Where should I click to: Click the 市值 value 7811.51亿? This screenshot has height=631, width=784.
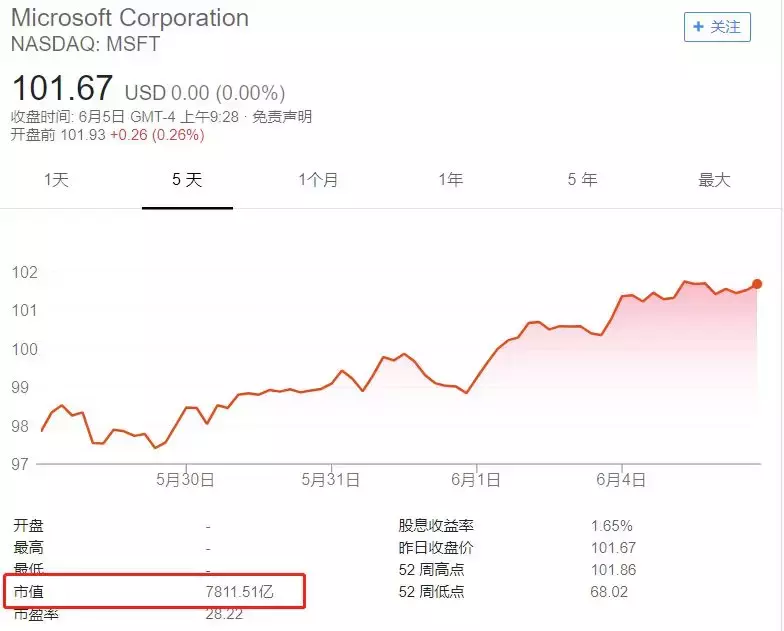(x=254, y=593)
